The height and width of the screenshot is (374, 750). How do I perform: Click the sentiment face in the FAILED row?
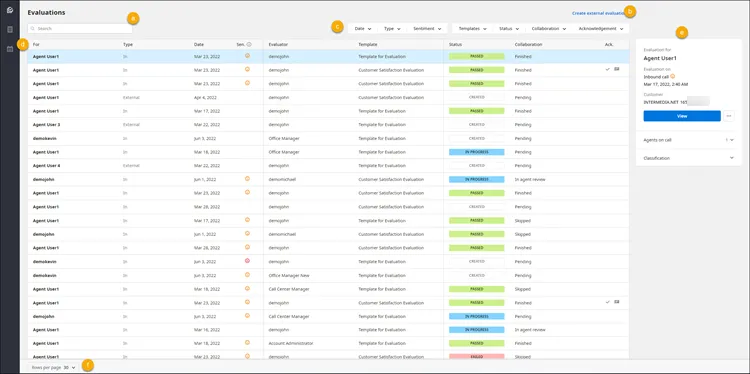click(x=247, y=356)
